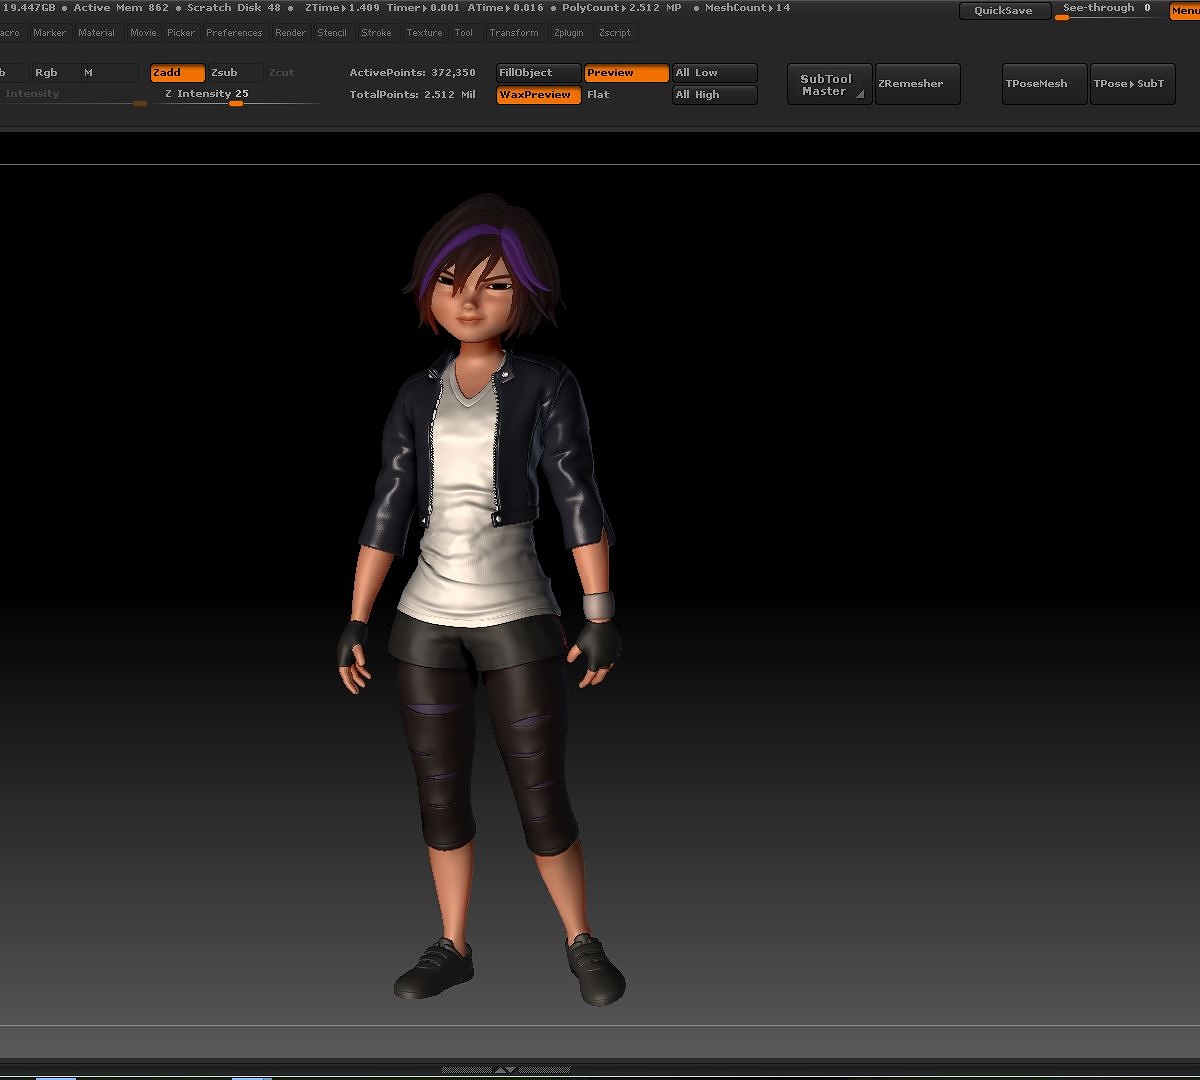Screen dimensions: 1200x1080
Task: Disable the Zadd sculpt mode
Action: [178, 73]
